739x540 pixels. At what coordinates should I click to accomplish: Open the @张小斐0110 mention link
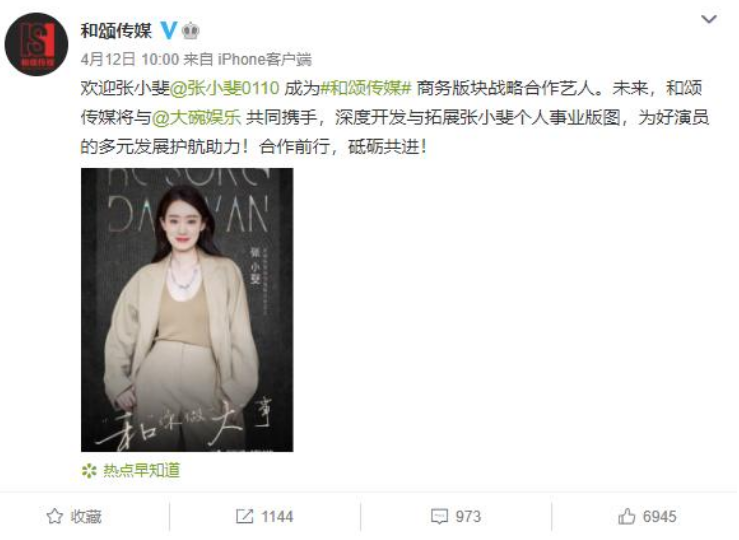[224, 88]
